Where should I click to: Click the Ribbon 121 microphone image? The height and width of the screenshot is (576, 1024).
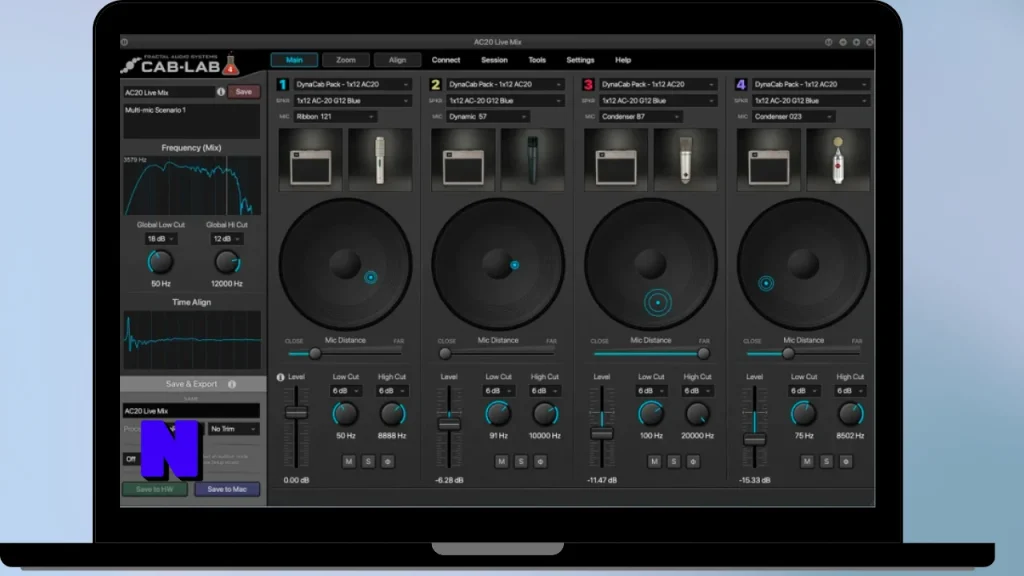tap(380, 159)
